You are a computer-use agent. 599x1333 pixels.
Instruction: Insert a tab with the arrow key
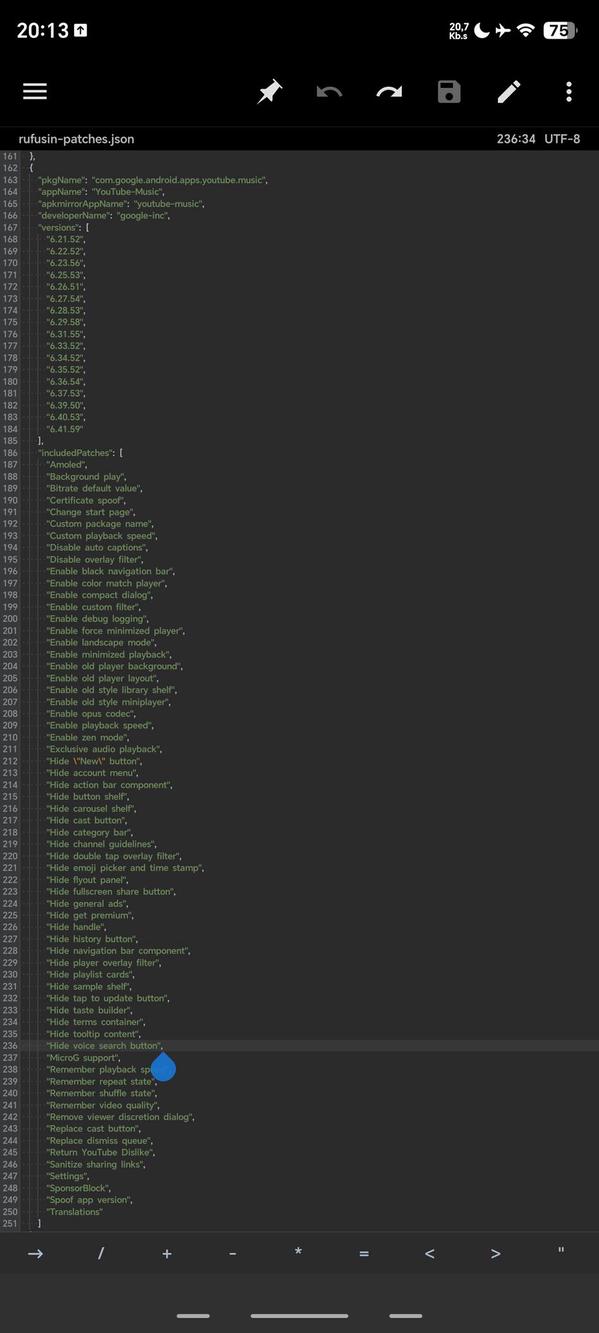pos(36,1252)
